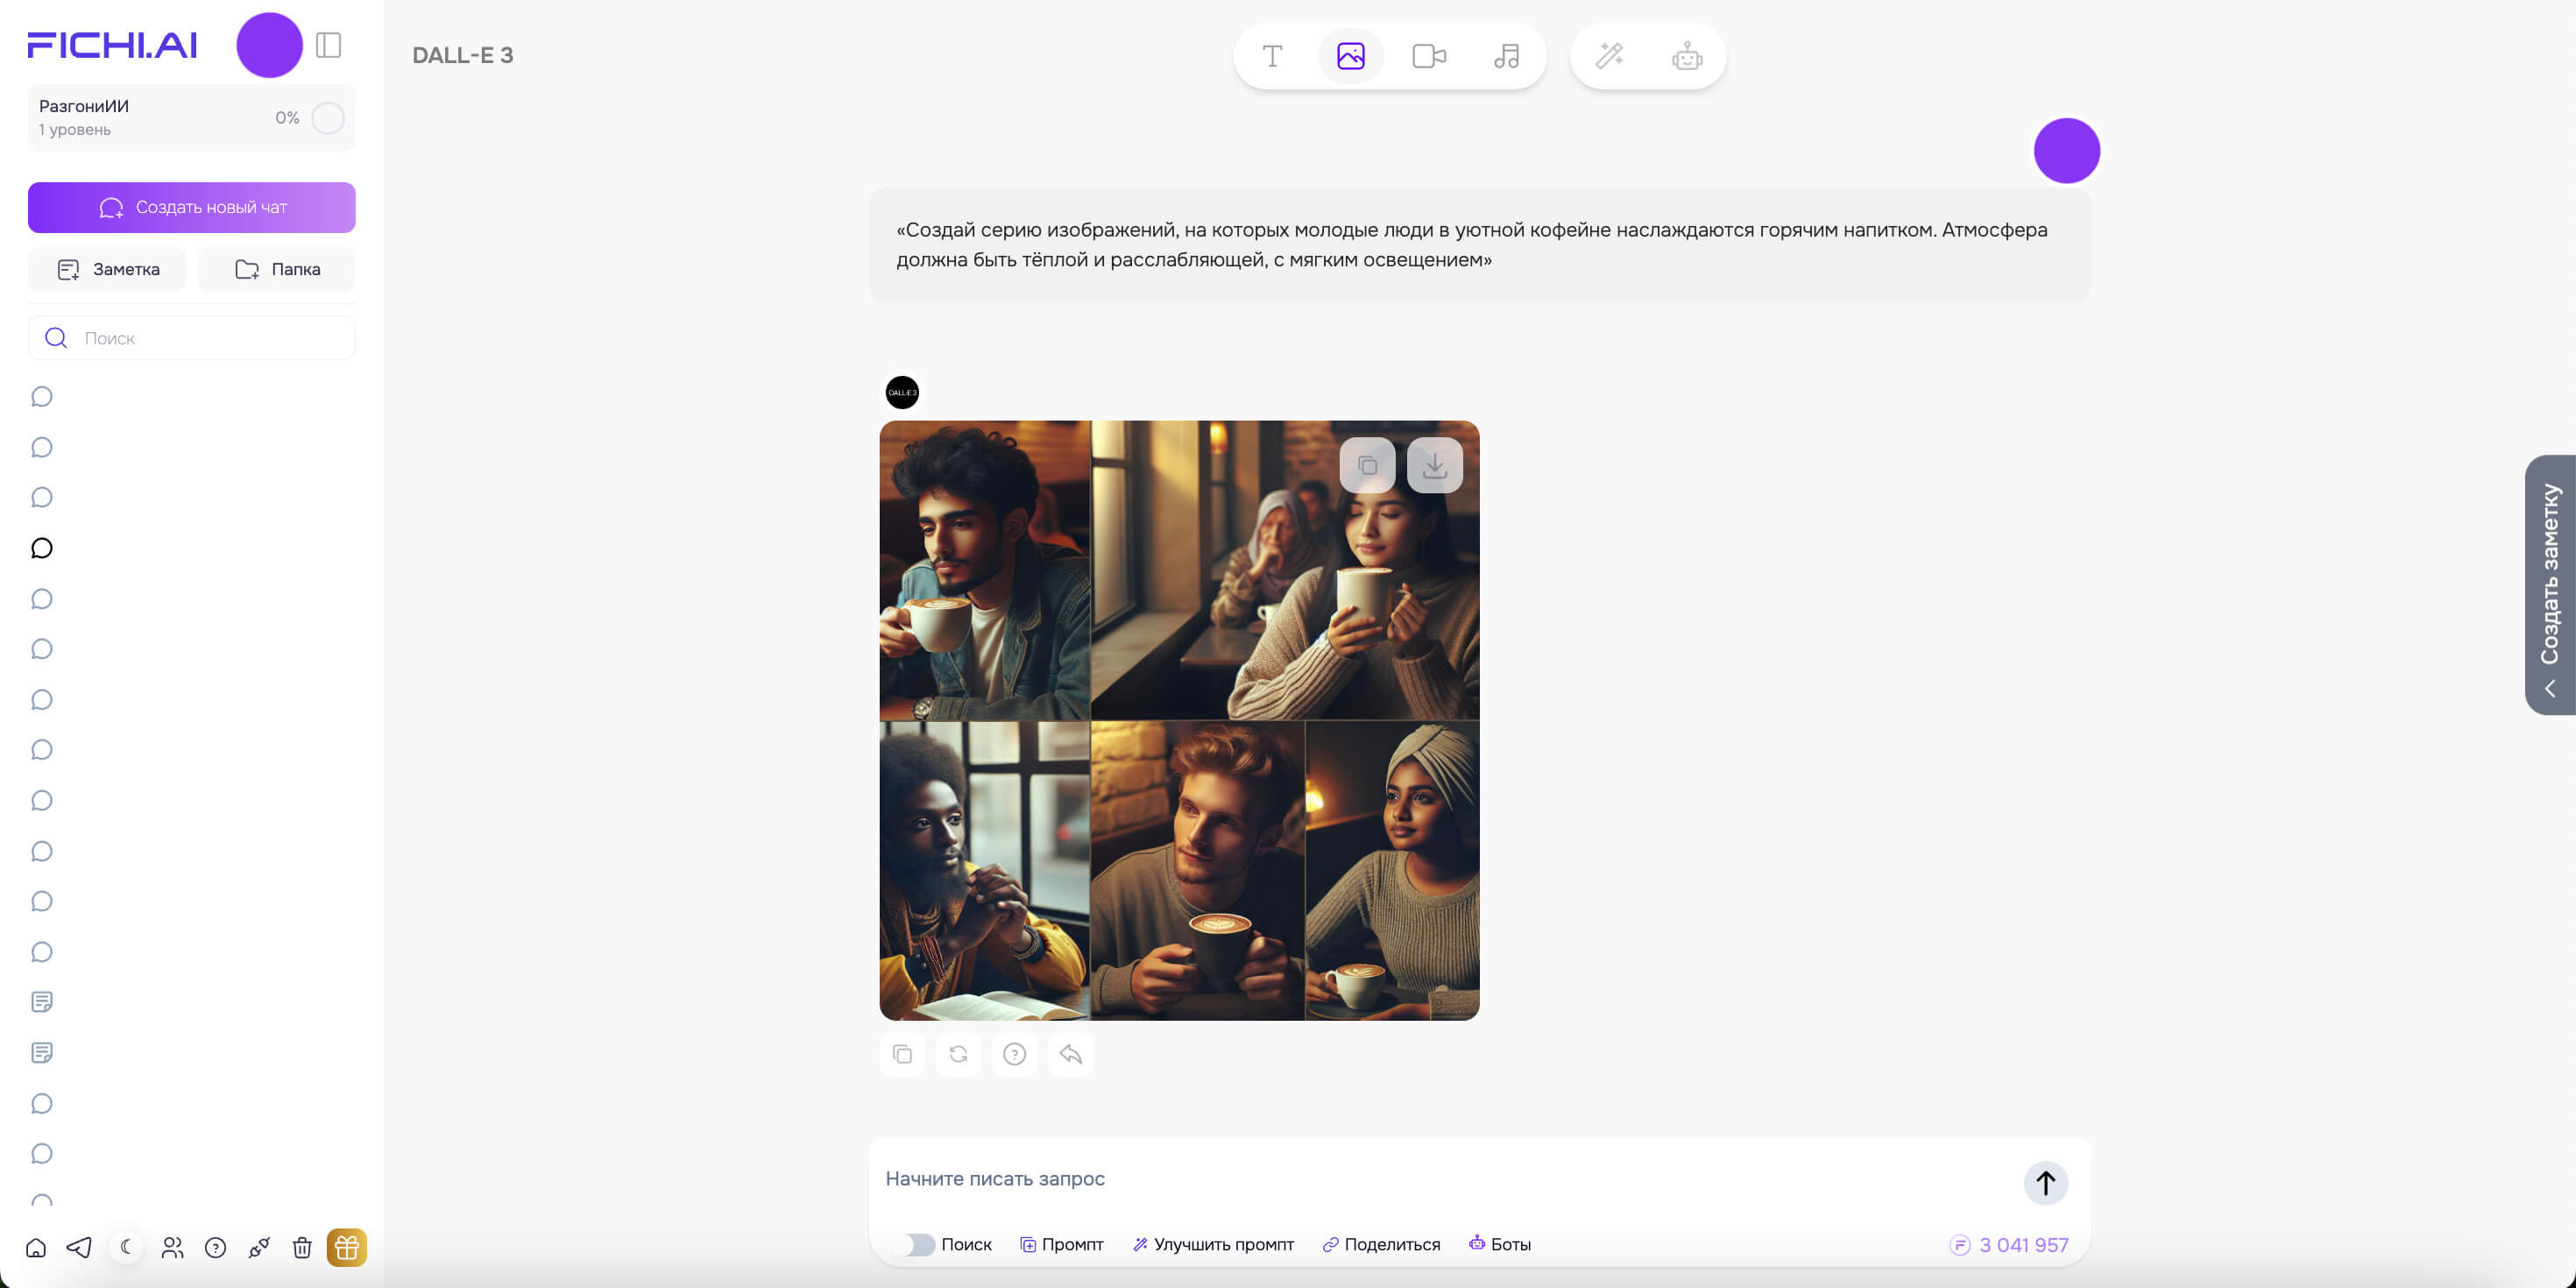This screenshot has width=2576, height=1288.
Task: Toggle dark mode with moon icon
Action: click(x=126, y=1247)
